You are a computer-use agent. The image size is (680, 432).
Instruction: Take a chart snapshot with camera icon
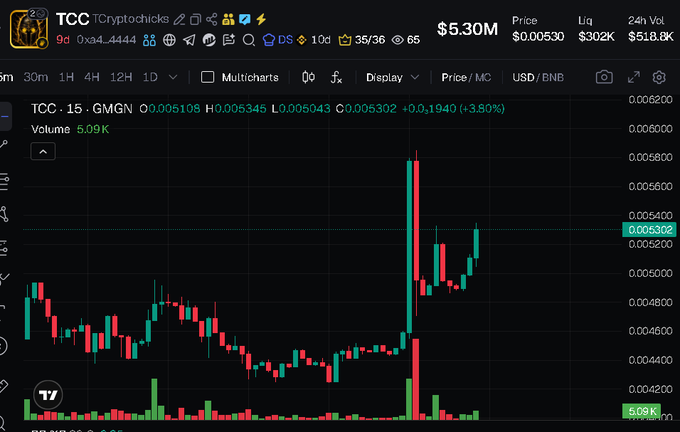tap(604, 77)
